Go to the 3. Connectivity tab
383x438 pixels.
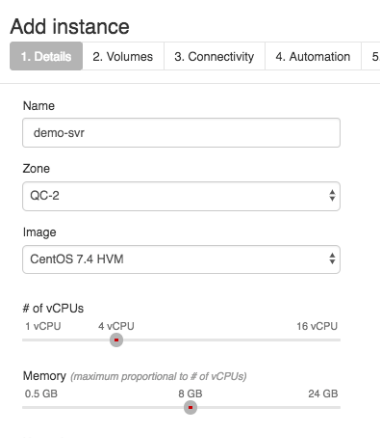[x=214, y=56]
